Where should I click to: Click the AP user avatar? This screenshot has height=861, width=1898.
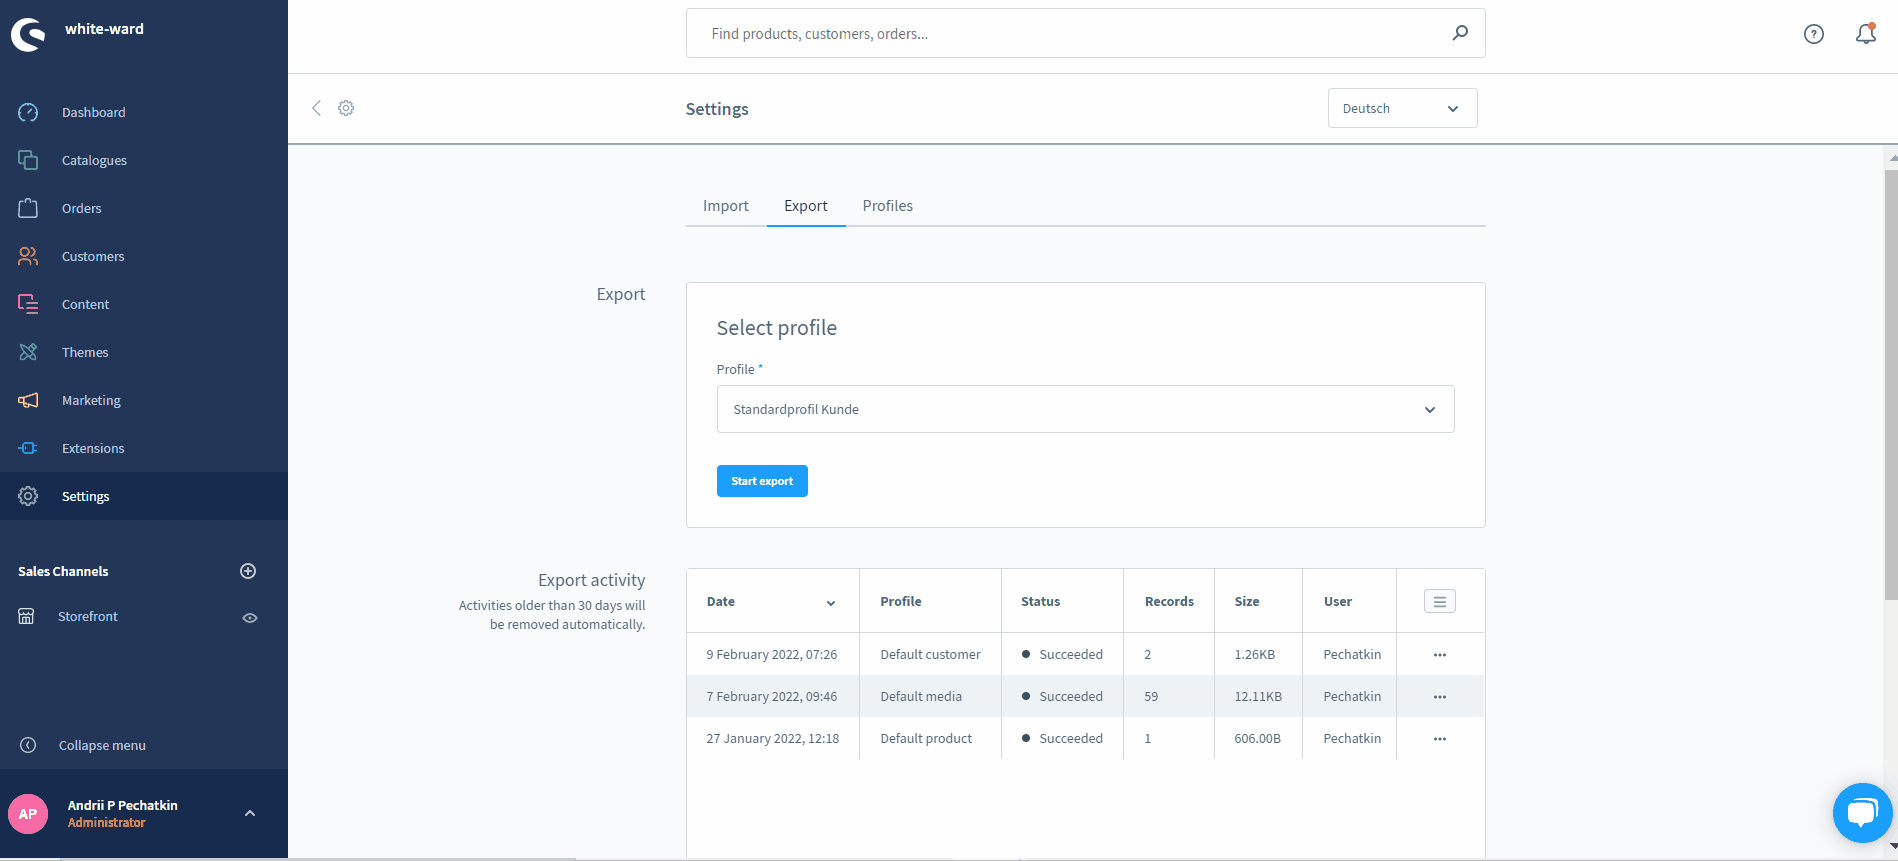[x=28, y=814]
